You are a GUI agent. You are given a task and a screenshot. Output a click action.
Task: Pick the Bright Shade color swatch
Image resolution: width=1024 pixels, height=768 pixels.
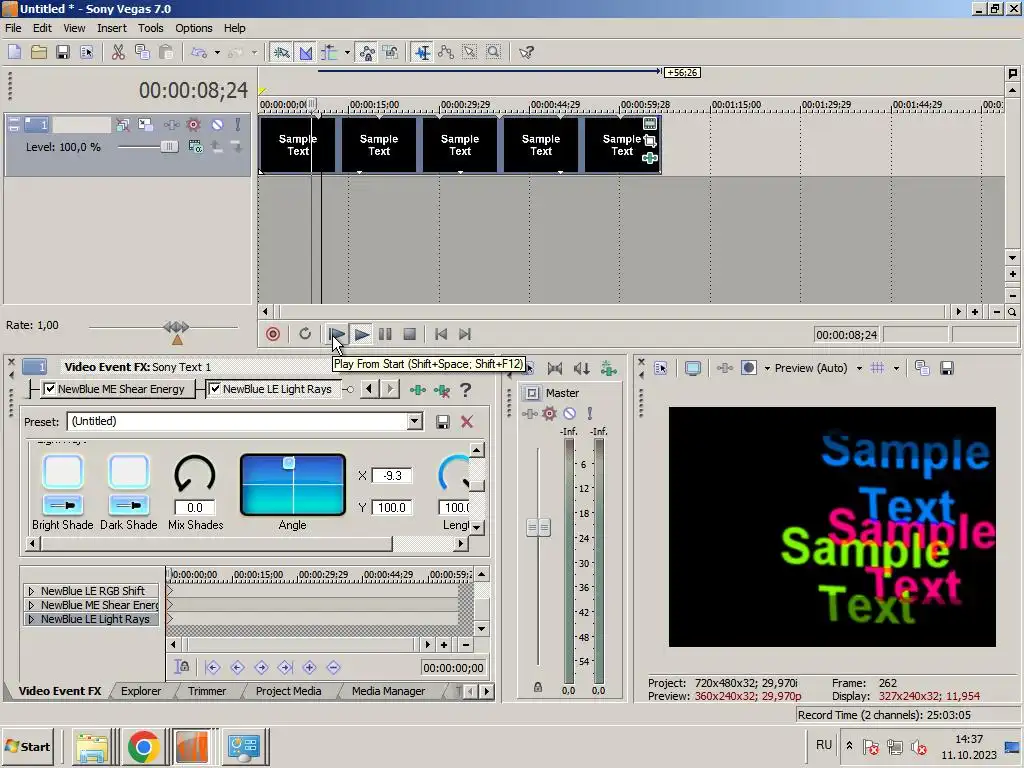click(63, 472)
